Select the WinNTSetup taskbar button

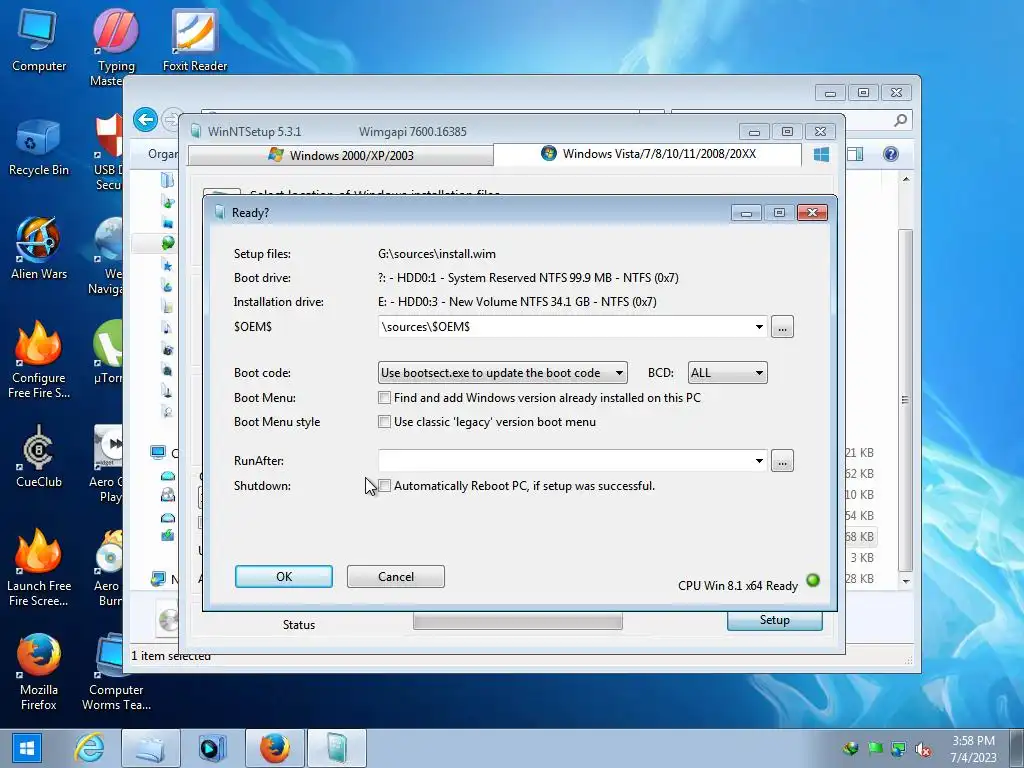coord(336,748)
